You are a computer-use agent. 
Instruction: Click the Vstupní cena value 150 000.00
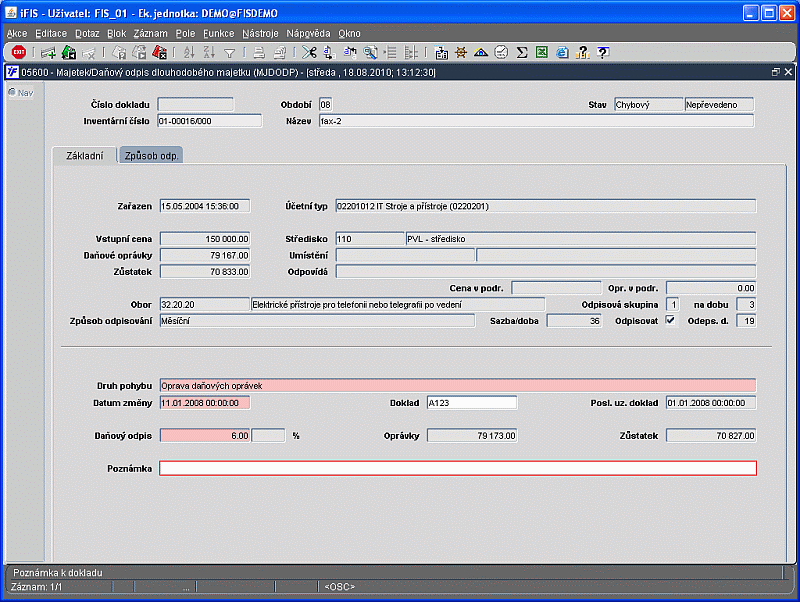coord(205,239)
